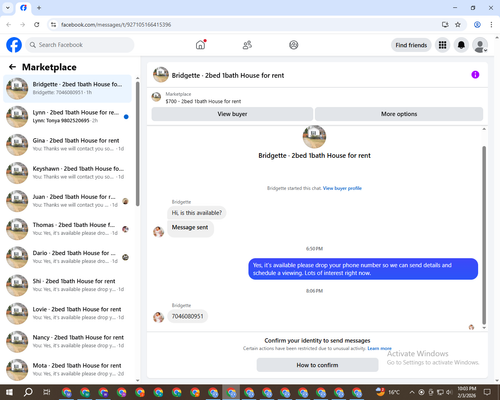Viewport: 500px width, 400px height.
Task: Click the unread blue dot on Lynn chat
Action: [126, 117]
